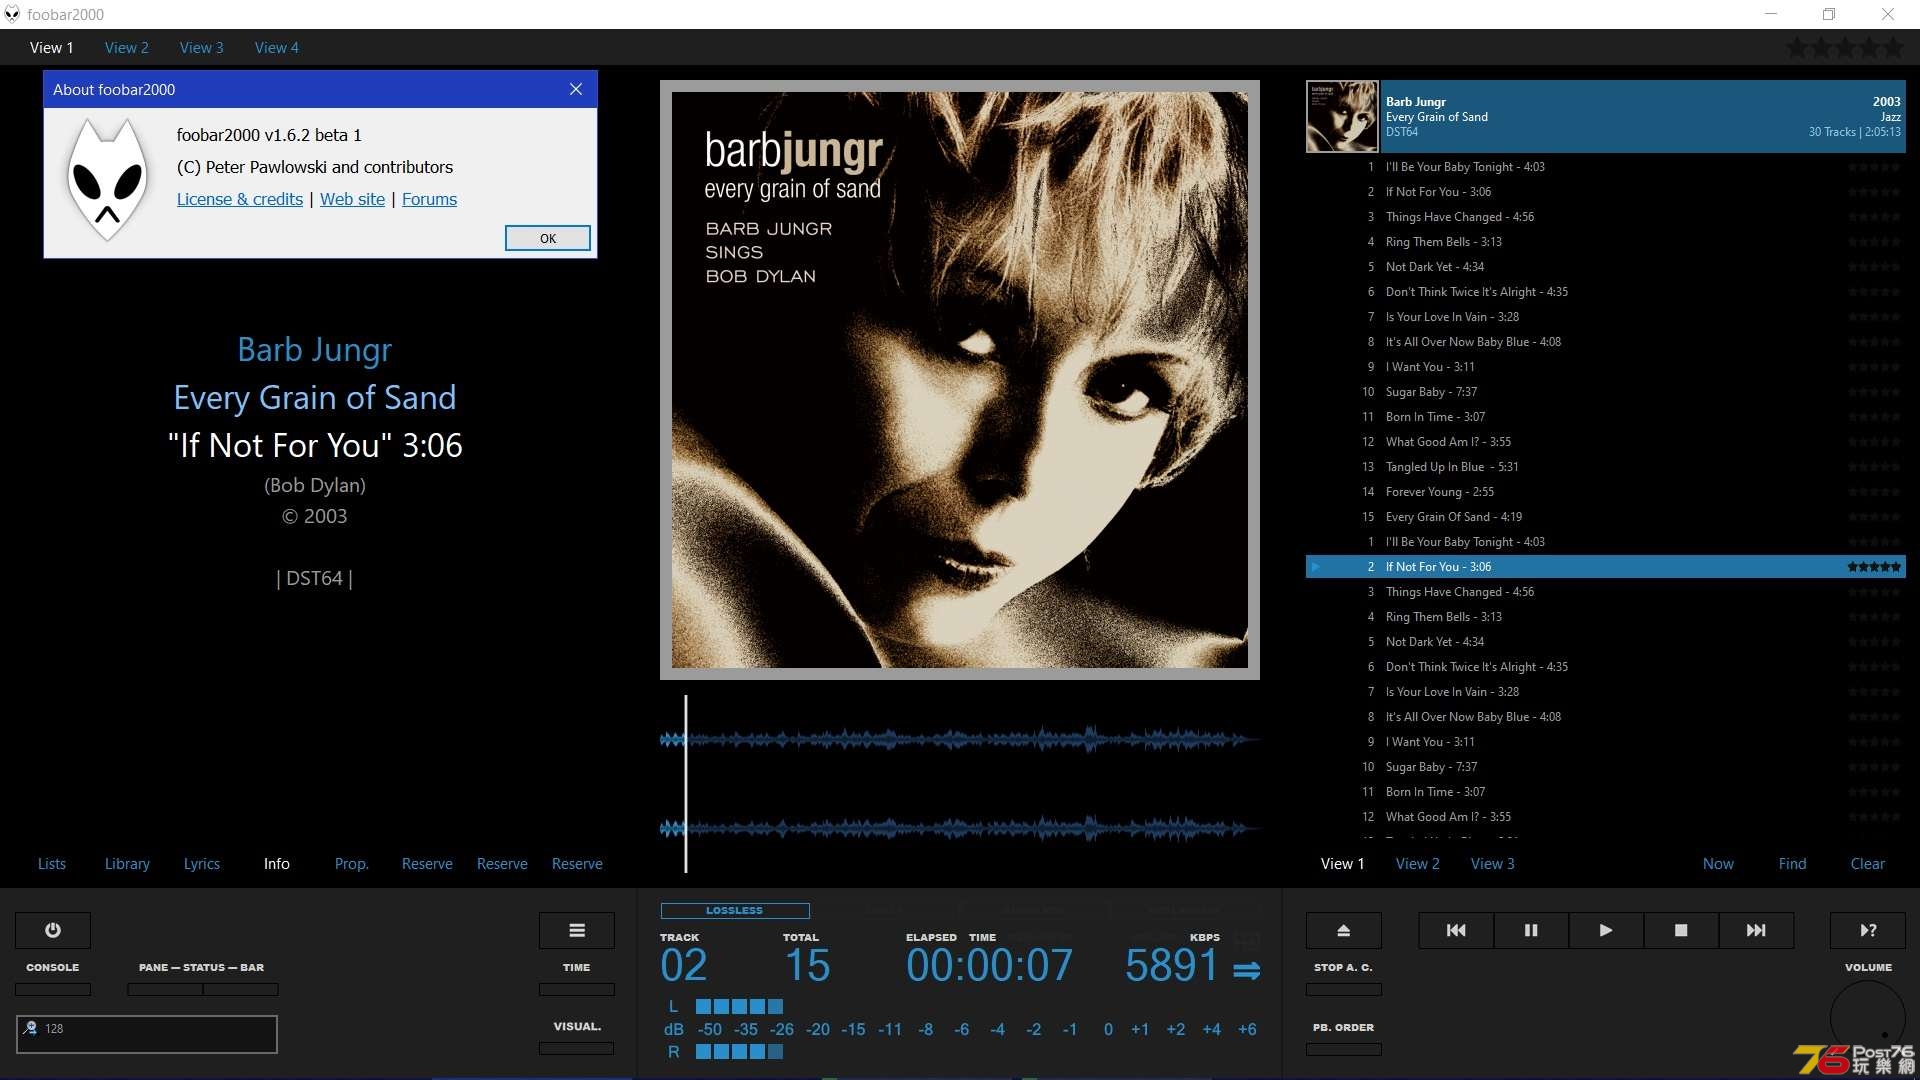Click the eject icon button
Viewport: 1920px width, 1080px height.
tap(1344, 930)
